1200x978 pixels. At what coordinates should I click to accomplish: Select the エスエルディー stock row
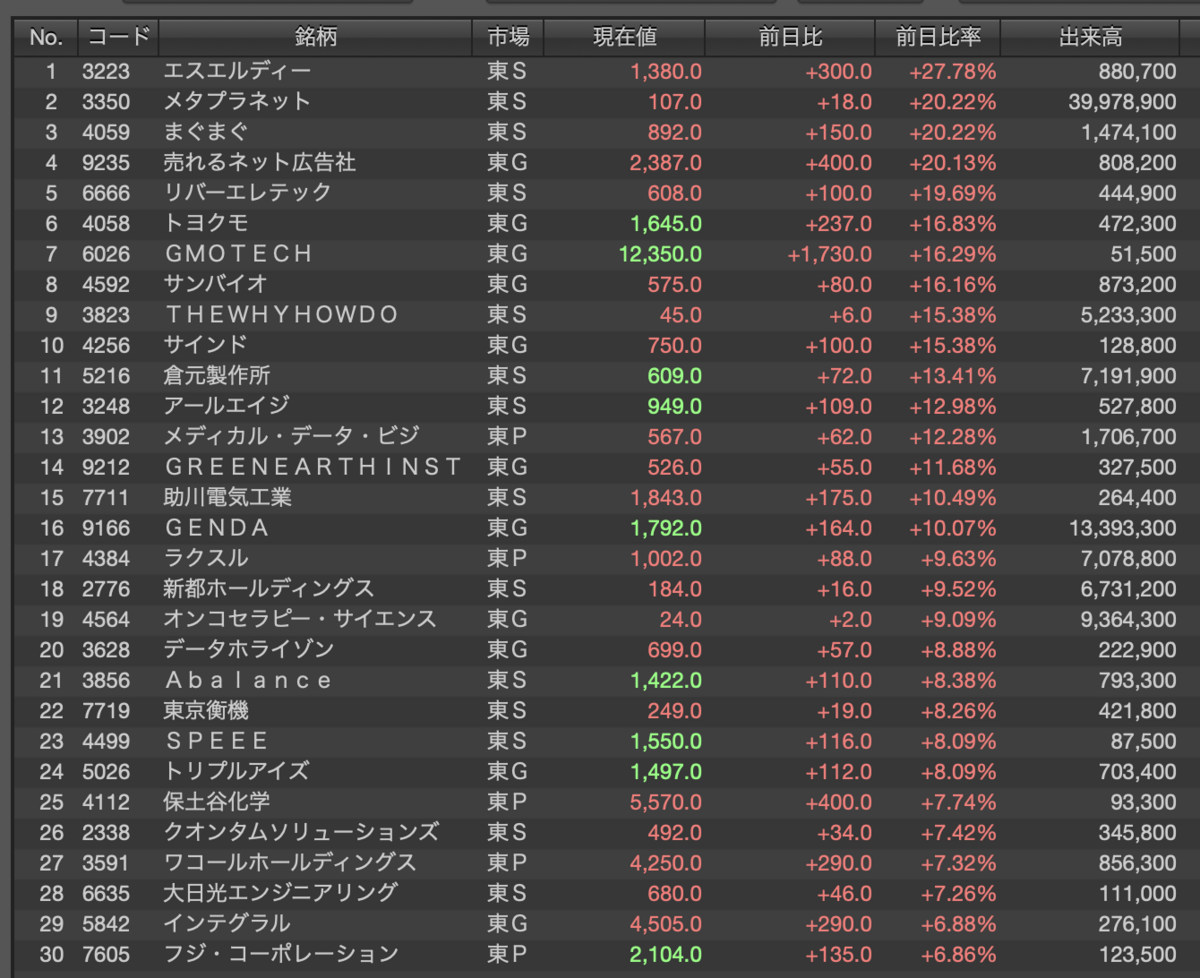pyautogui.click(x=600, y=71)
